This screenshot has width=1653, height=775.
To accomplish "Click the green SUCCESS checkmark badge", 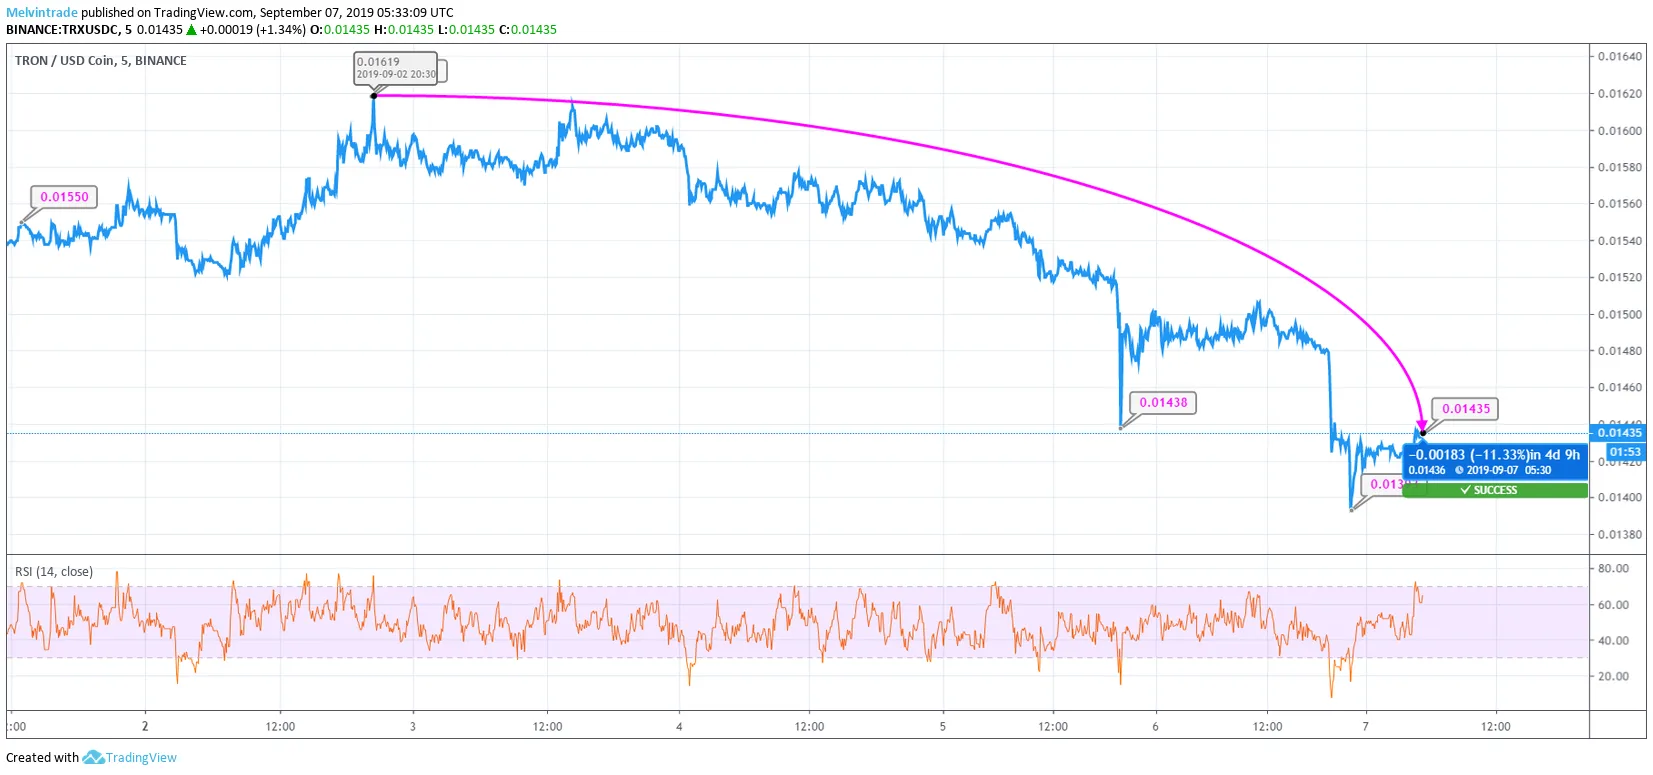I will [x=1494, y=490].
